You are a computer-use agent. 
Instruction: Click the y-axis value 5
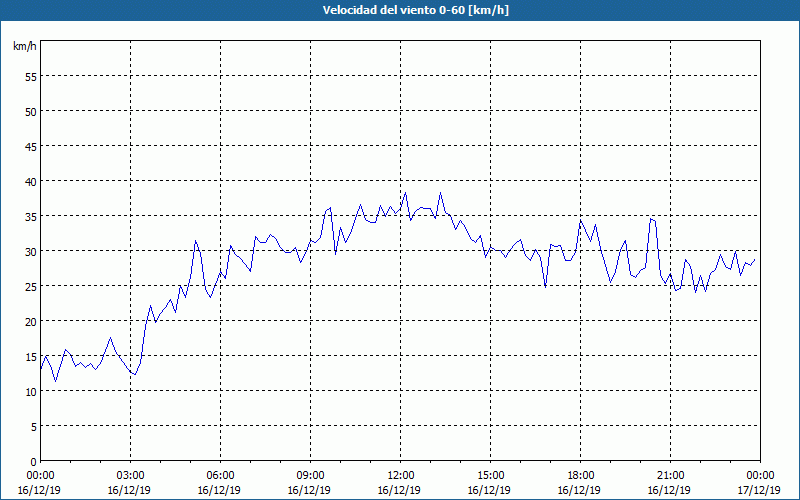(34, 428)
